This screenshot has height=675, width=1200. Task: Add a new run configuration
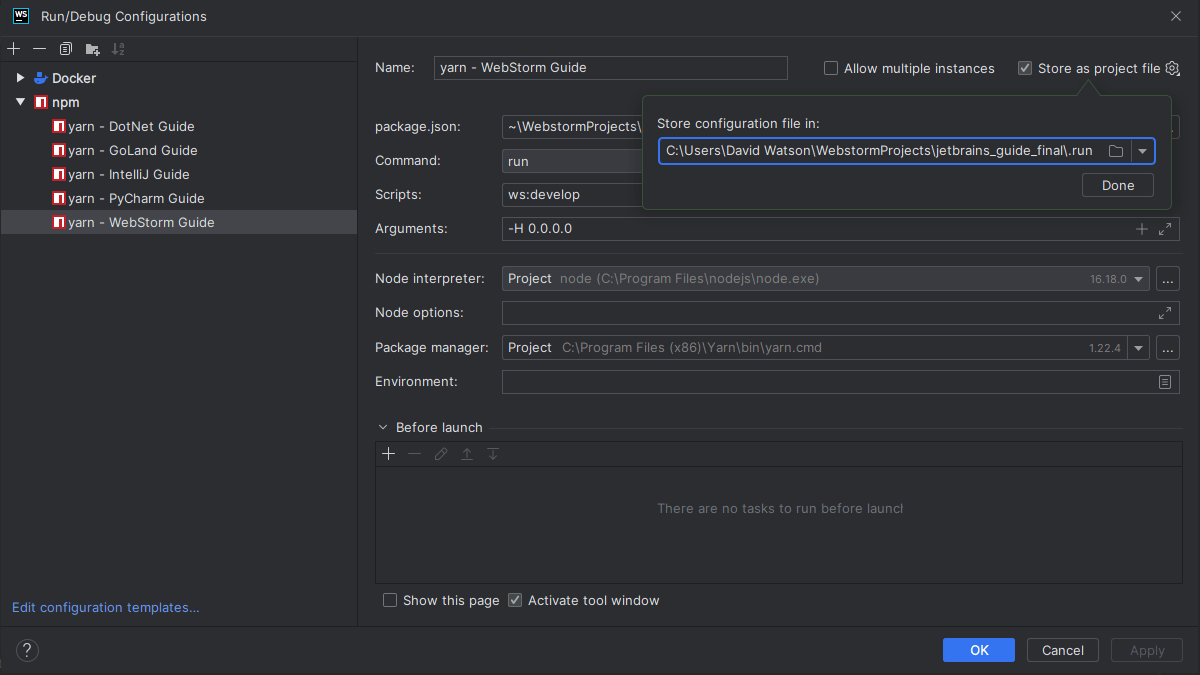(x=13, y=48)
